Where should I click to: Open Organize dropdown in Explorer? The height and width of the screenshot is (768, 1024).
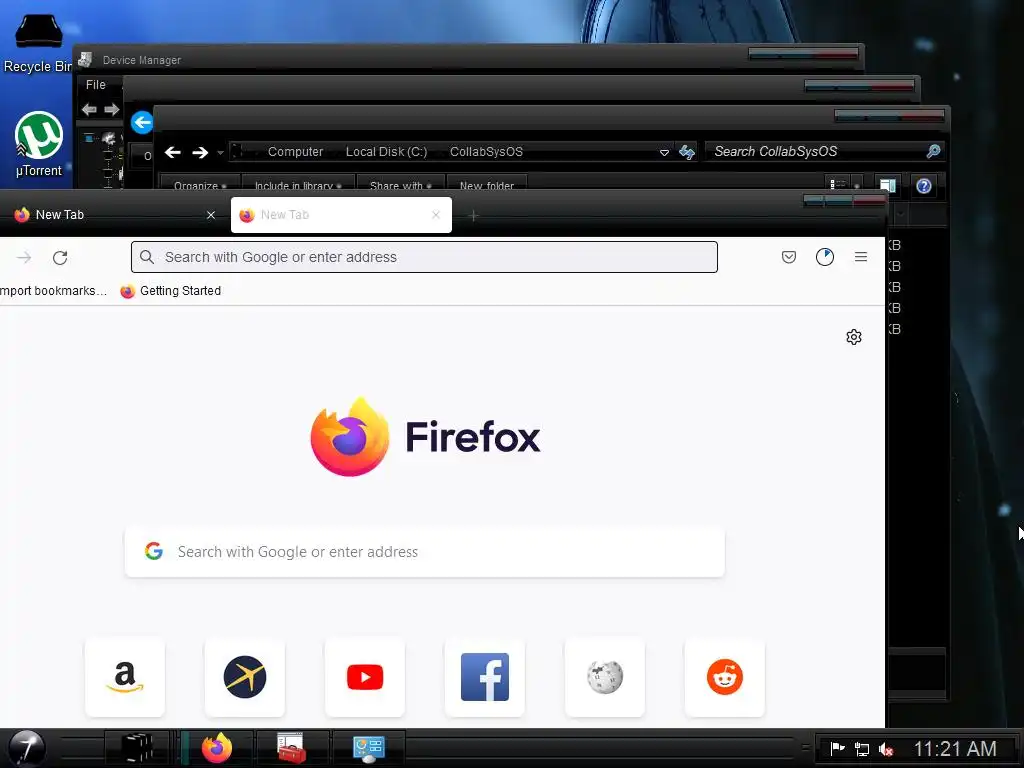[x=200, y=185]
